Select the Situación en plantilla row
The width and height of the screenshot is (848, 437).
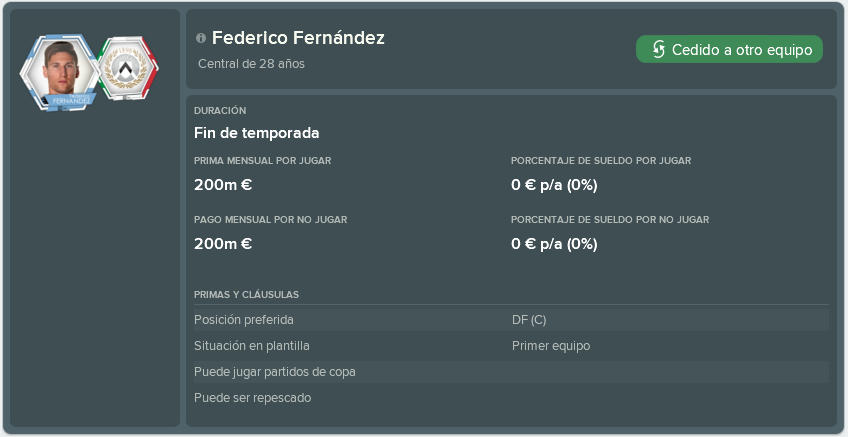click(511, 346)
